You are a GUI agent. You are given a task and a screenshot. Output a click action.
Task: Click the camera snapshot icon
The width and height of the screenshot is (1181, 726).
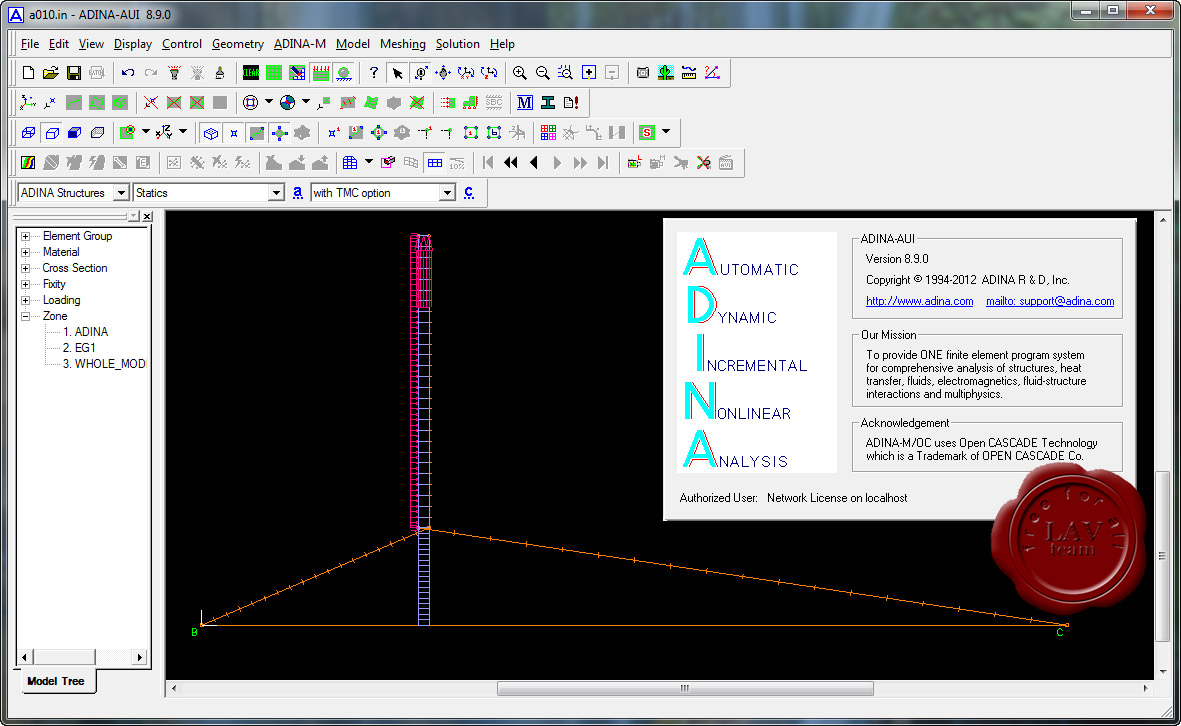[x=642, y=72]
